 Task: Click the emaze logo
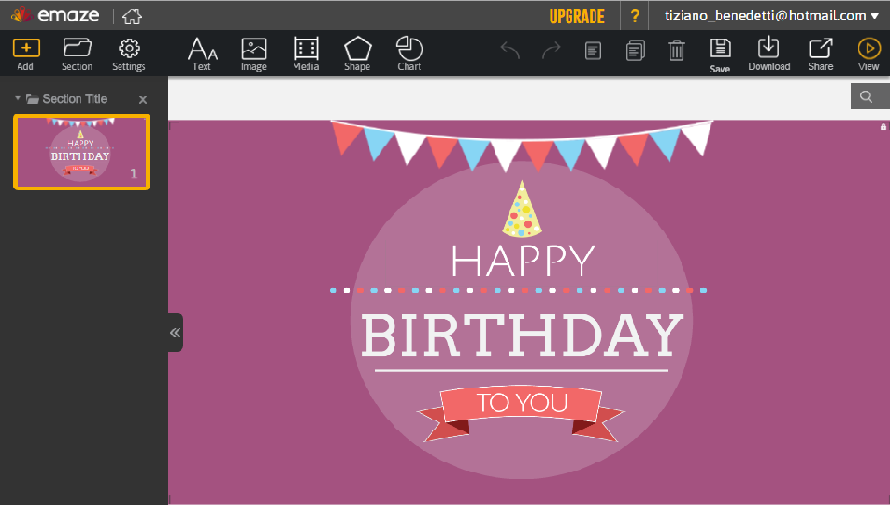tap(55, 15)
